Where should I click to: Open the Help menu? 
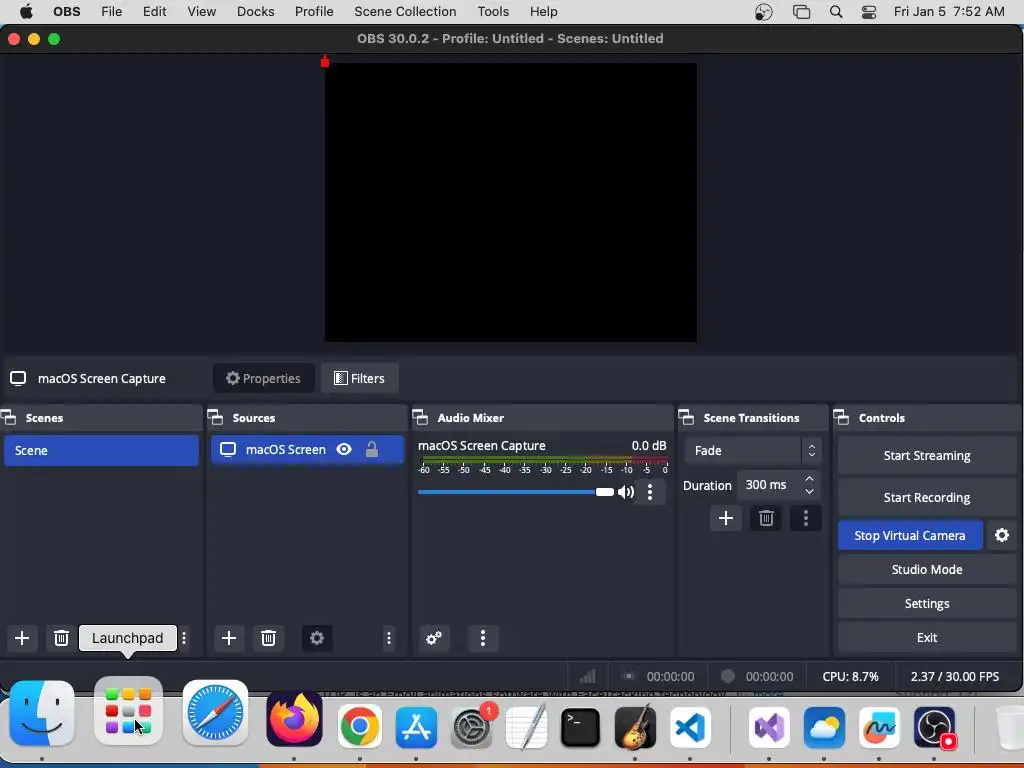tap(543, 12)
